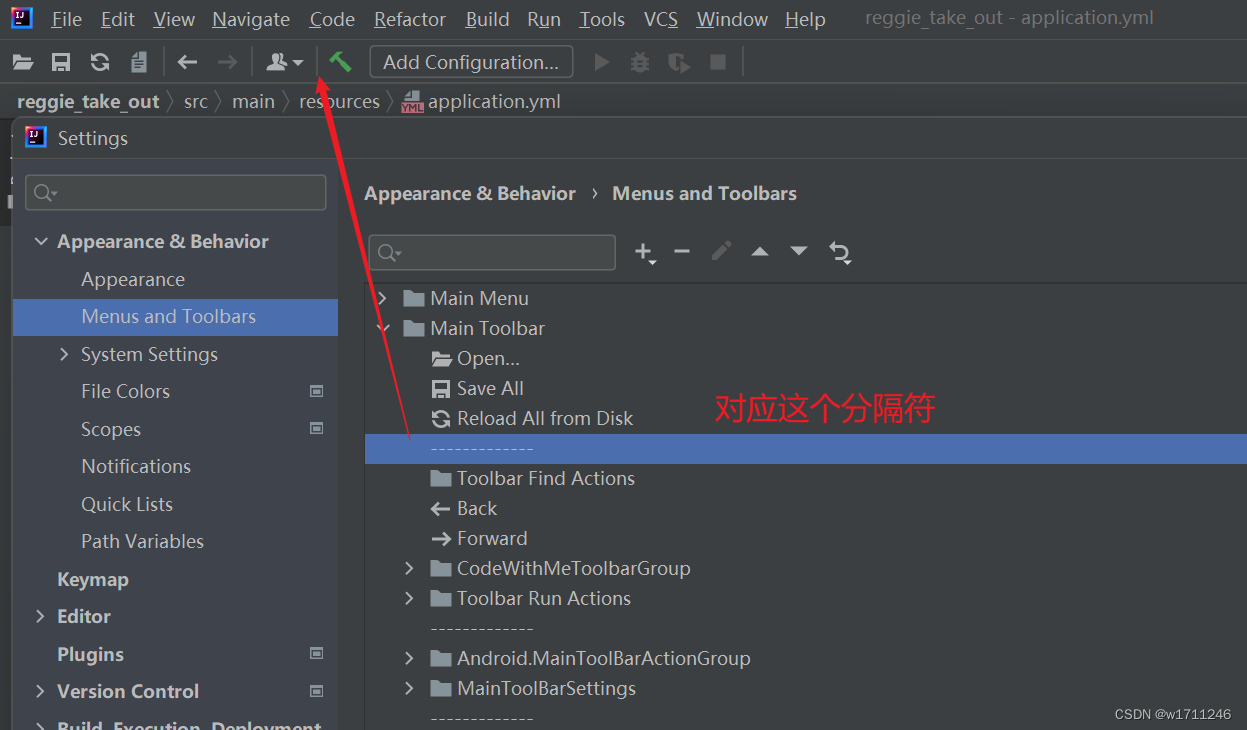
Task: Click the Add action plus icon
Action: (645, 252)
